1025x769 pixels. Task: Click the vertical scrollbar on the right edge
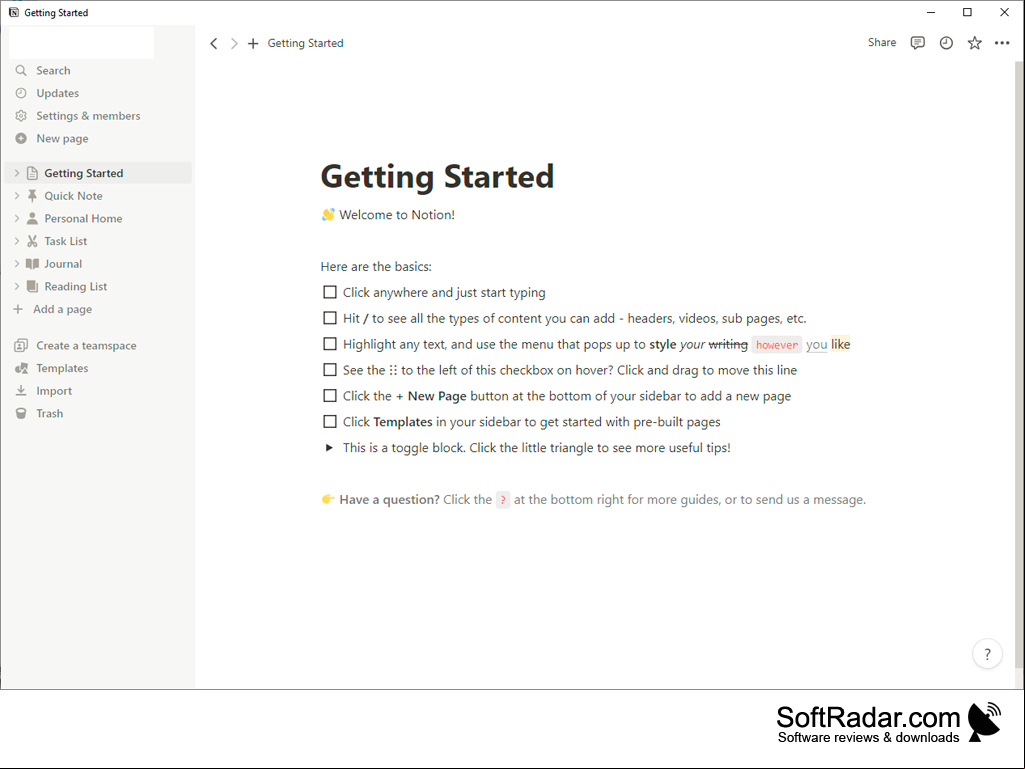click(1018, 364)
